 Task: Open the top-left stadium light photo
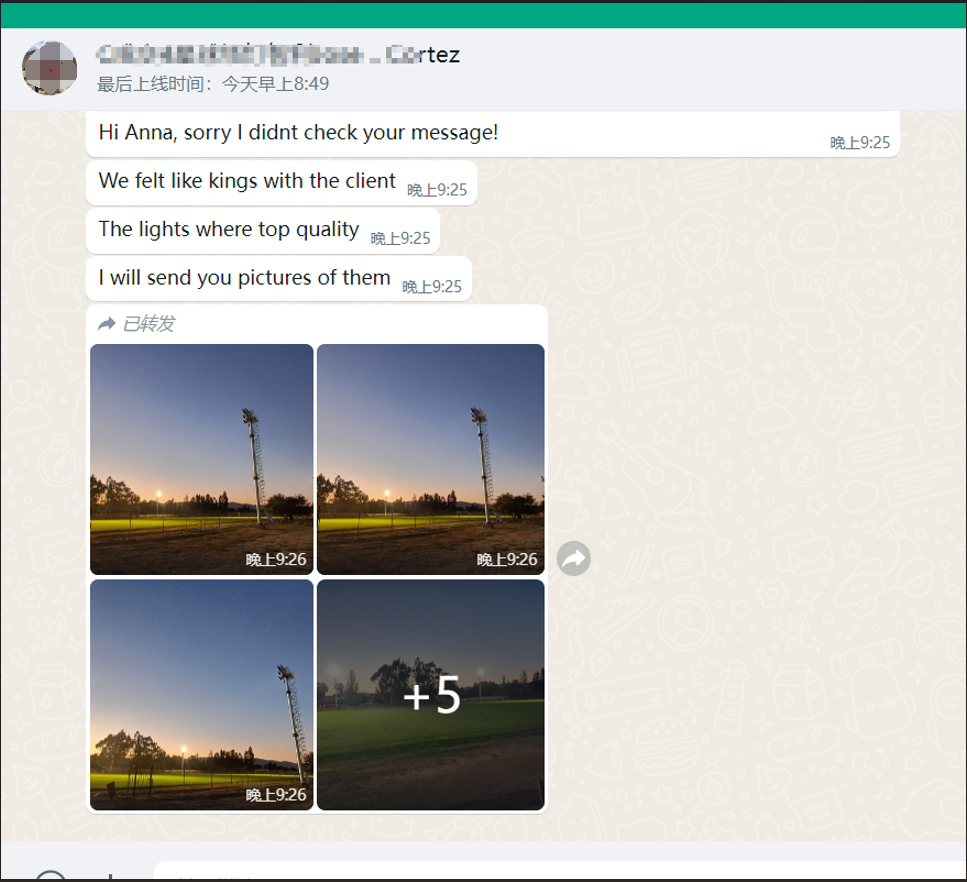coord(201,450)
